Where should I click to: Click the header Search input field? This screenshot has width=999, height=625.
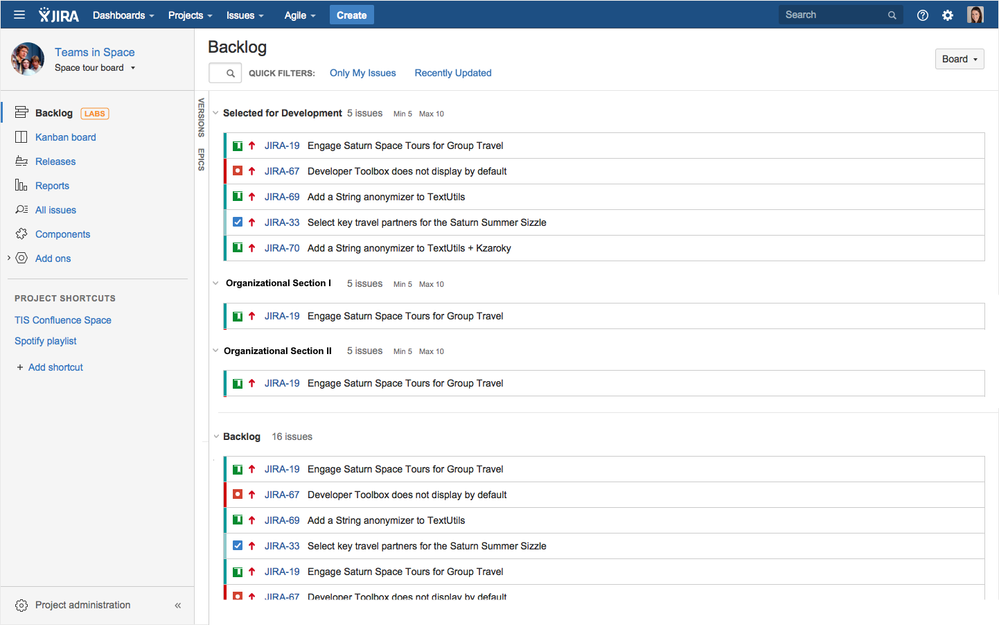(x=839, y=15)
